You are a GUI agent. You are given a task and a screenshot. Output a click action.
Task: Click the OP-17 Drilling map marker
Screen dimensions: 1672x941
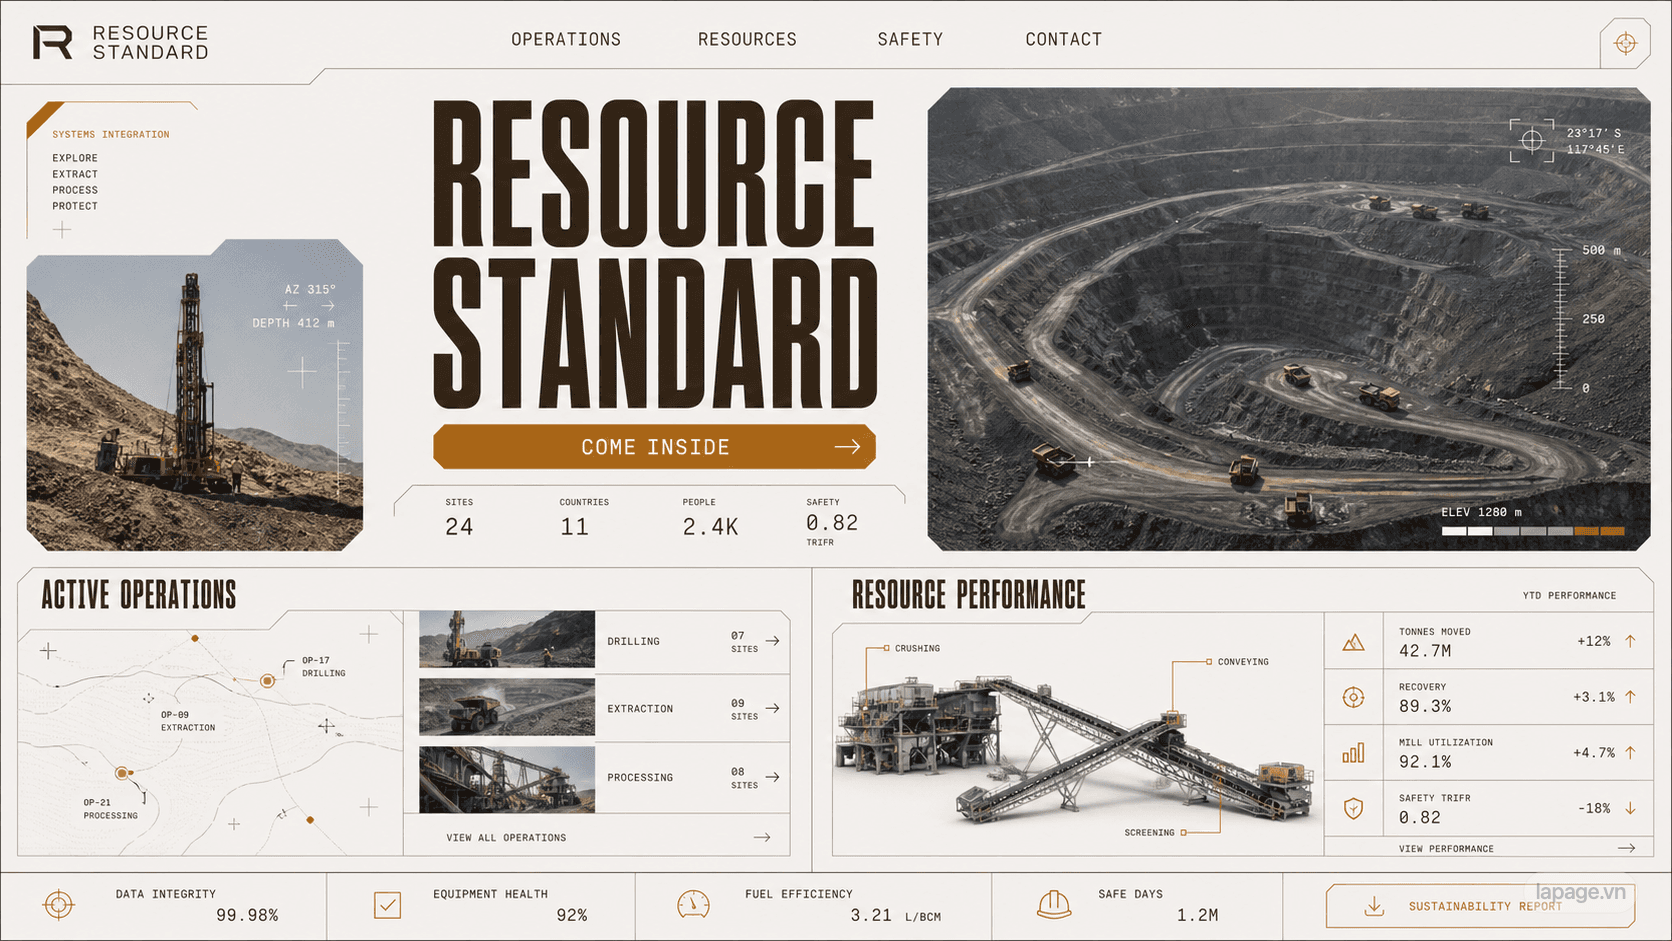click(x=267, y=681)
